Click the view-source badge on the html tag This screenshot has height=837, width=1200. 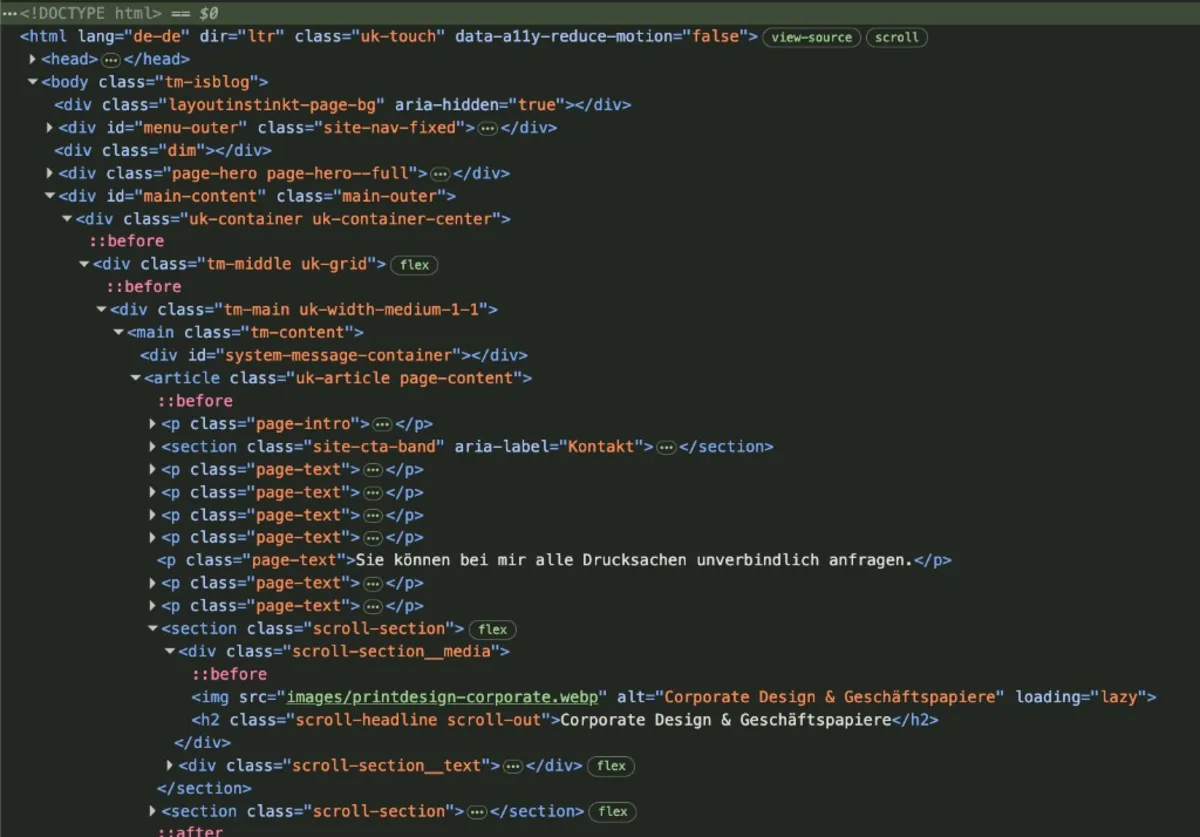[x=811, y=37]
